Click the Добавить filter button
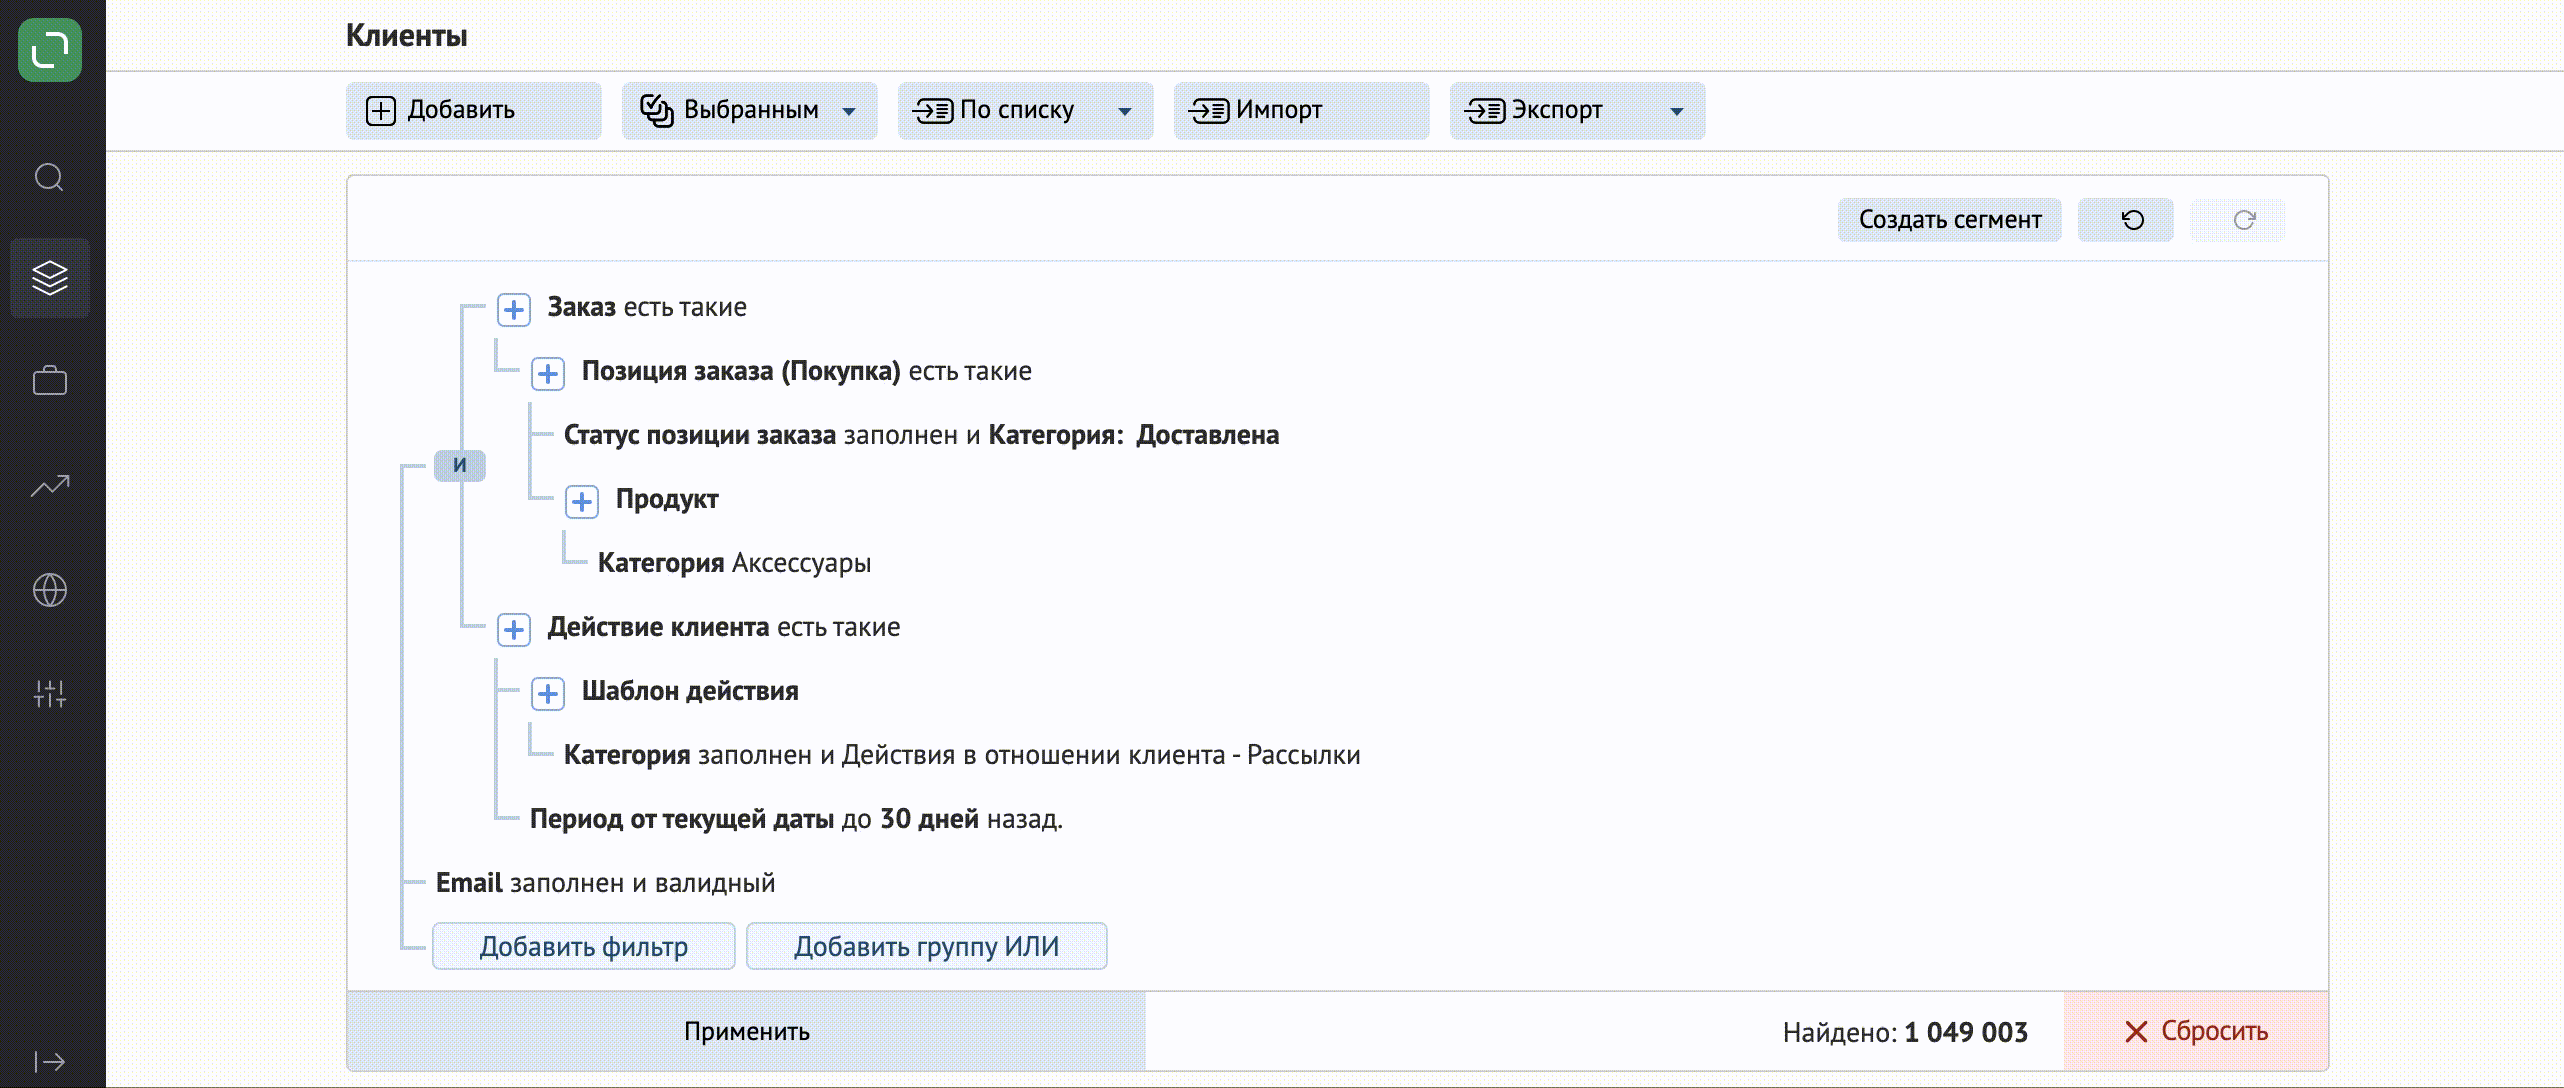Screen dimensions: 2564x1088 [x=582, y=946]
